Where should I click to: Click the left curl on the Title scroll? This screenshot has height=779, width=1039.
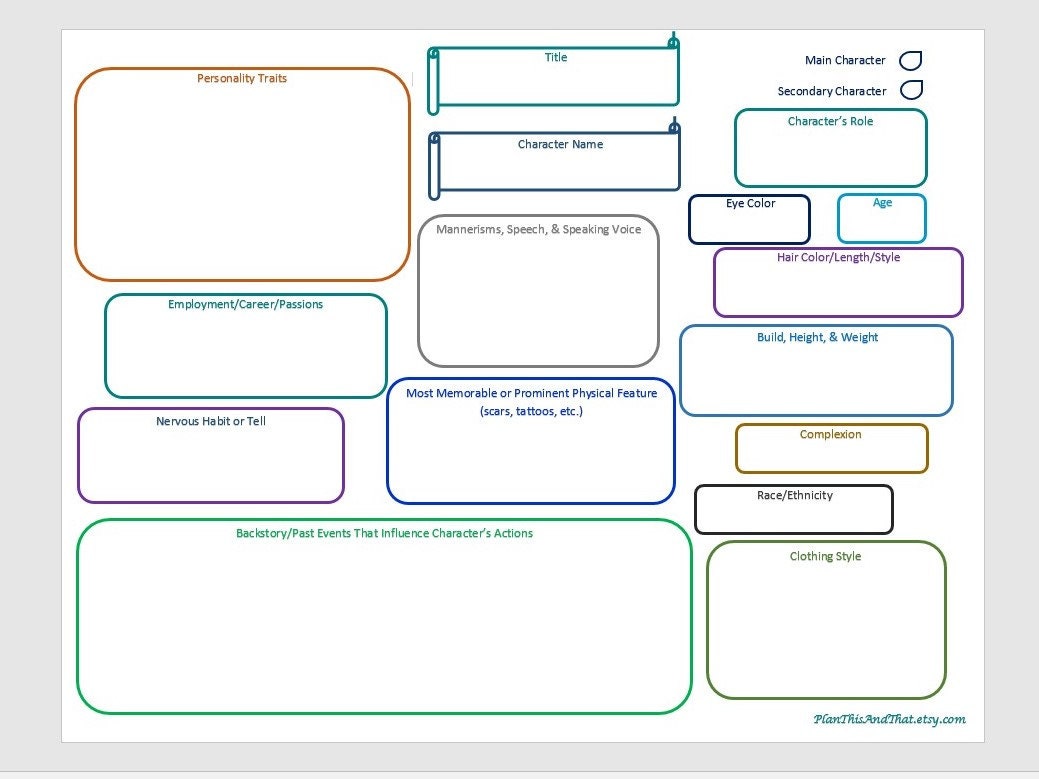(432, 75)
